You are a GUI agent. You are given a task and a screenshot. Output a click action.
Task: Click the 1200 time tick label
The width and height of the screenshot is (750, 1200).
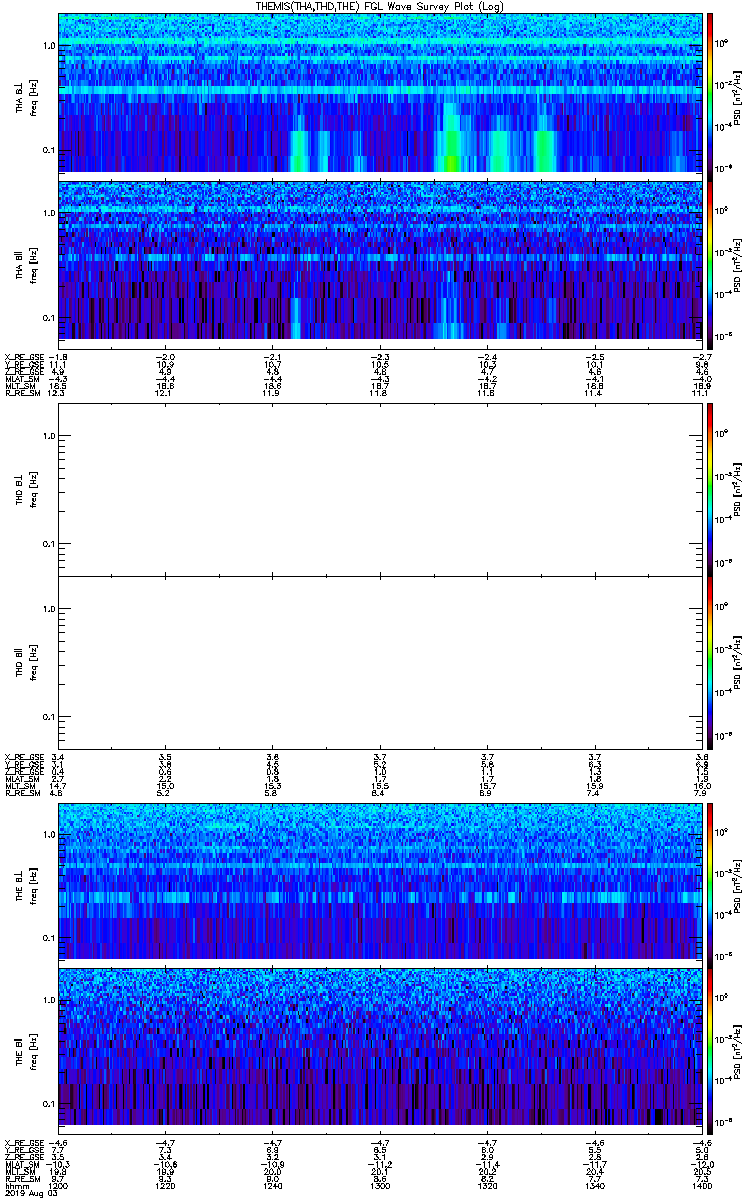[59, 1186]
